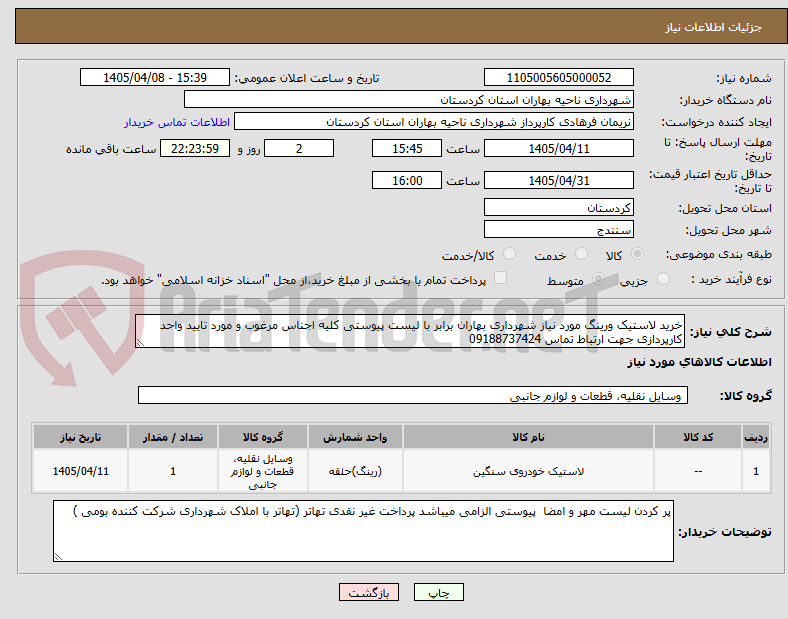This screenshot has height=619, width=788.
Task: Click the بازگشت back button
Action: (x=369, y=592)
